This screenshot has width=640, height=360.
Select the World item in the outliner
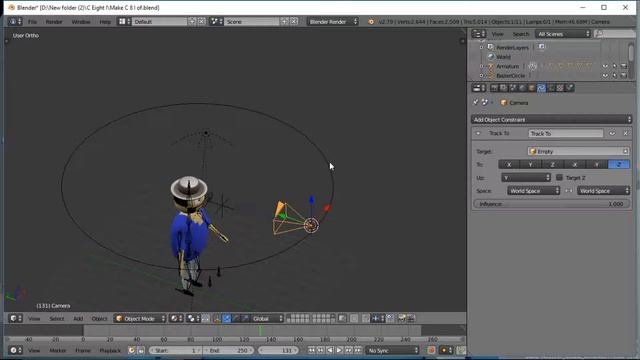pos(503,57)
